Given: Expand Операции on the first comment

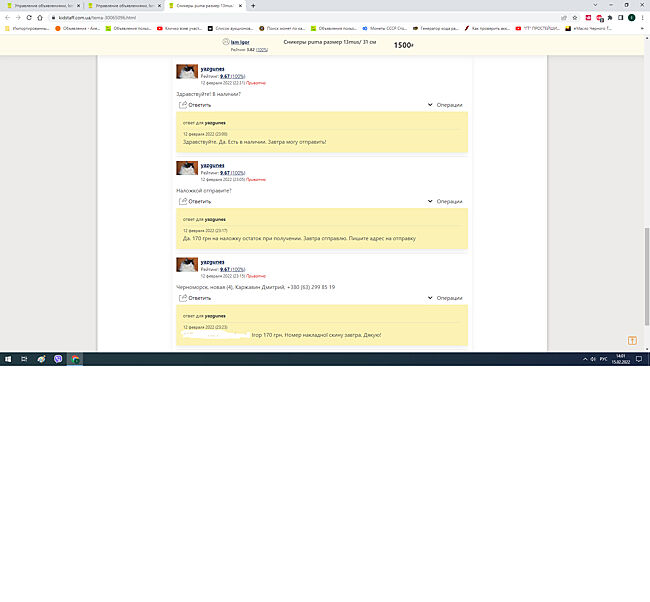Looking at the screenshot, I should point(445,104).
